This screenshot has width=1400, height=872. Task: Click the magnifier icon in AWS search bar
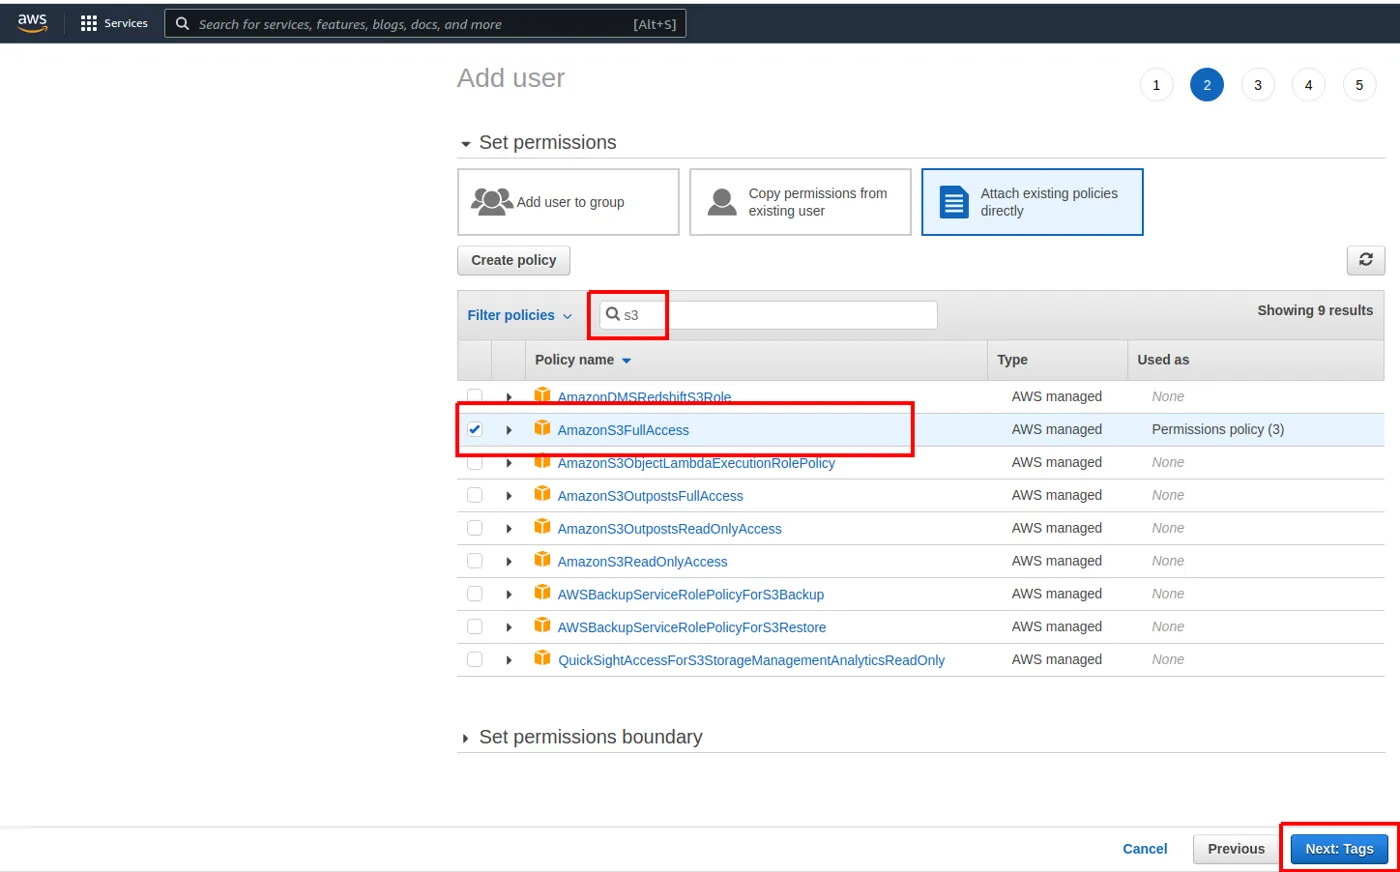[x=182, y=24]
